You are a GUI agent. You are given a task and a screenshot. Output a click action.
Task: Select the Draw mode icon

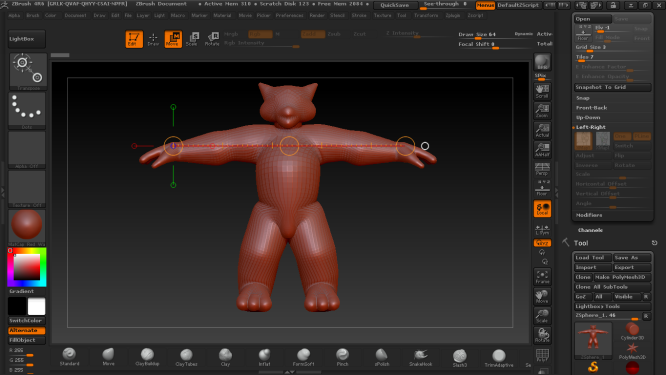(x=153, y=39)
